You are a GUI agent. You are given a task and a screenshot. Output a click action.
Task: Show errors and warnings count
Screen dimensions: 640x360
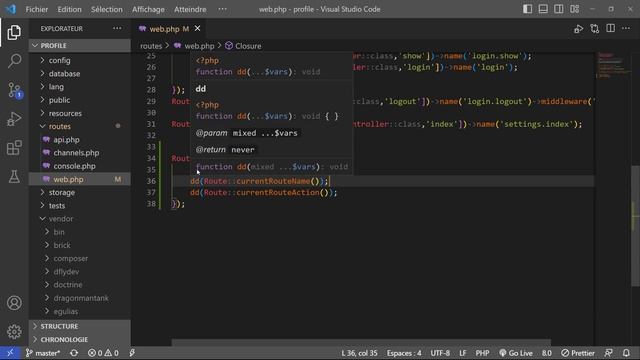point(103,353)
